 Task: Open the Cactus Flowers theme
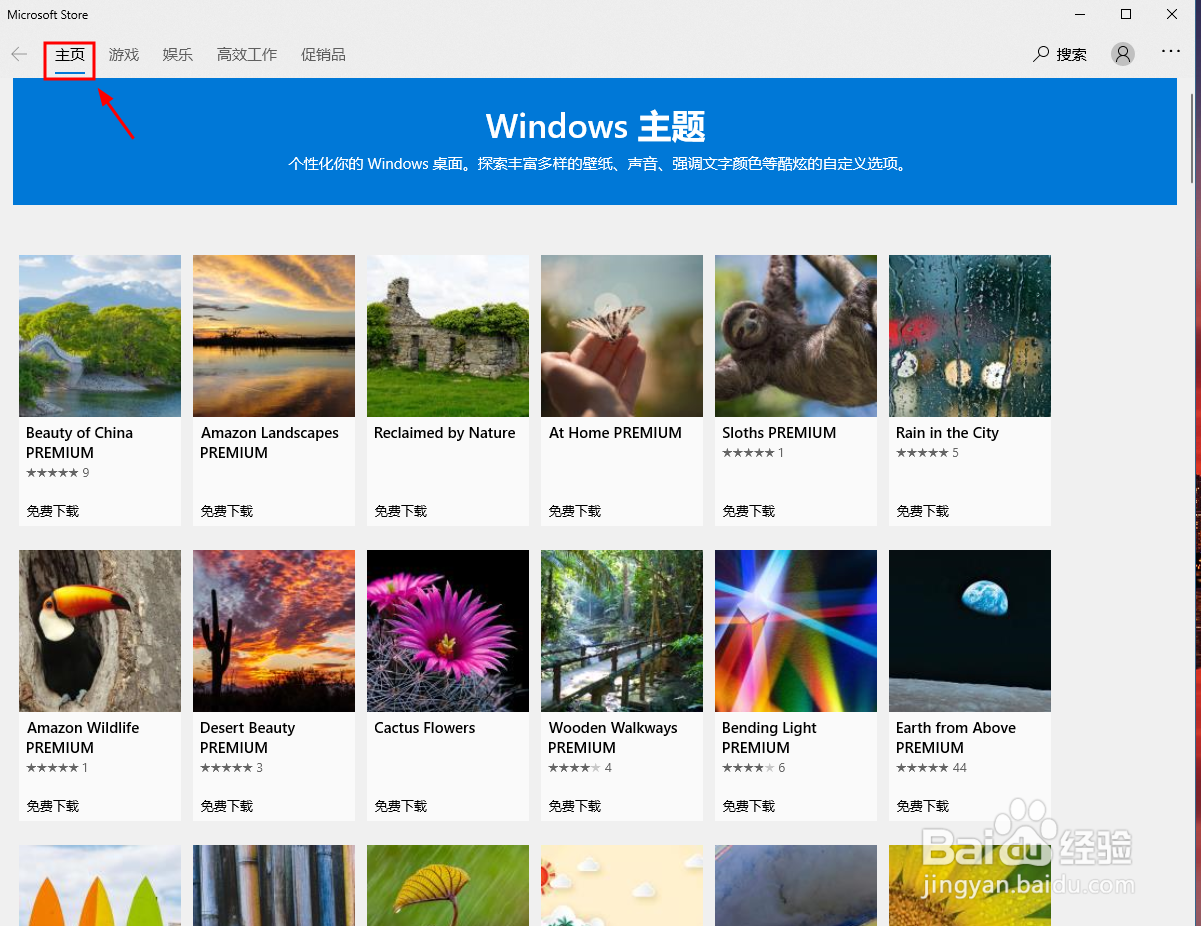pos(447,631)
